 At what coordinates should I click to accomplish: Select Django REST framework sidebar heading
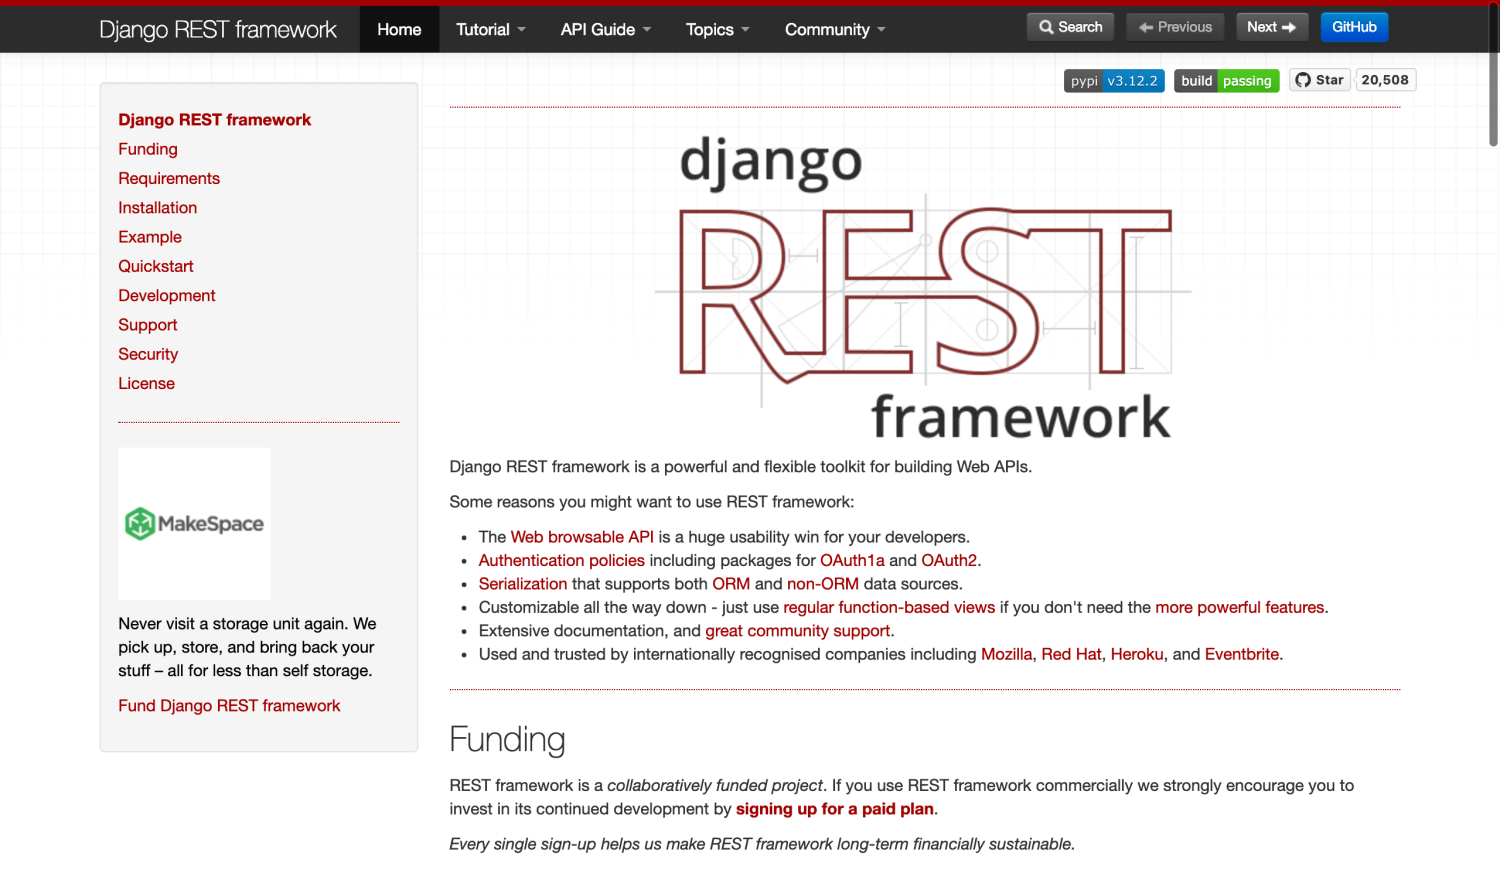coord(214,119)
